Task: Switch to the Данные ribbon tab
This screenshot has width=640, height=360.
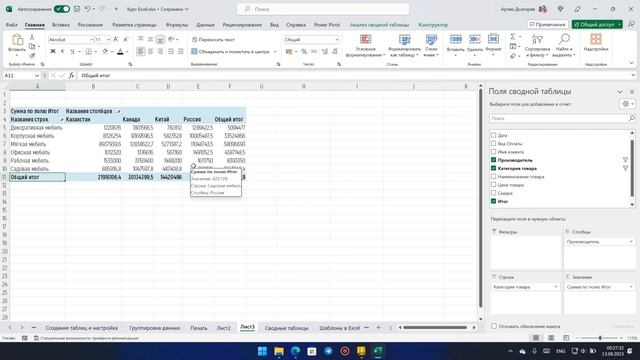Action: [x=205, y=25]
